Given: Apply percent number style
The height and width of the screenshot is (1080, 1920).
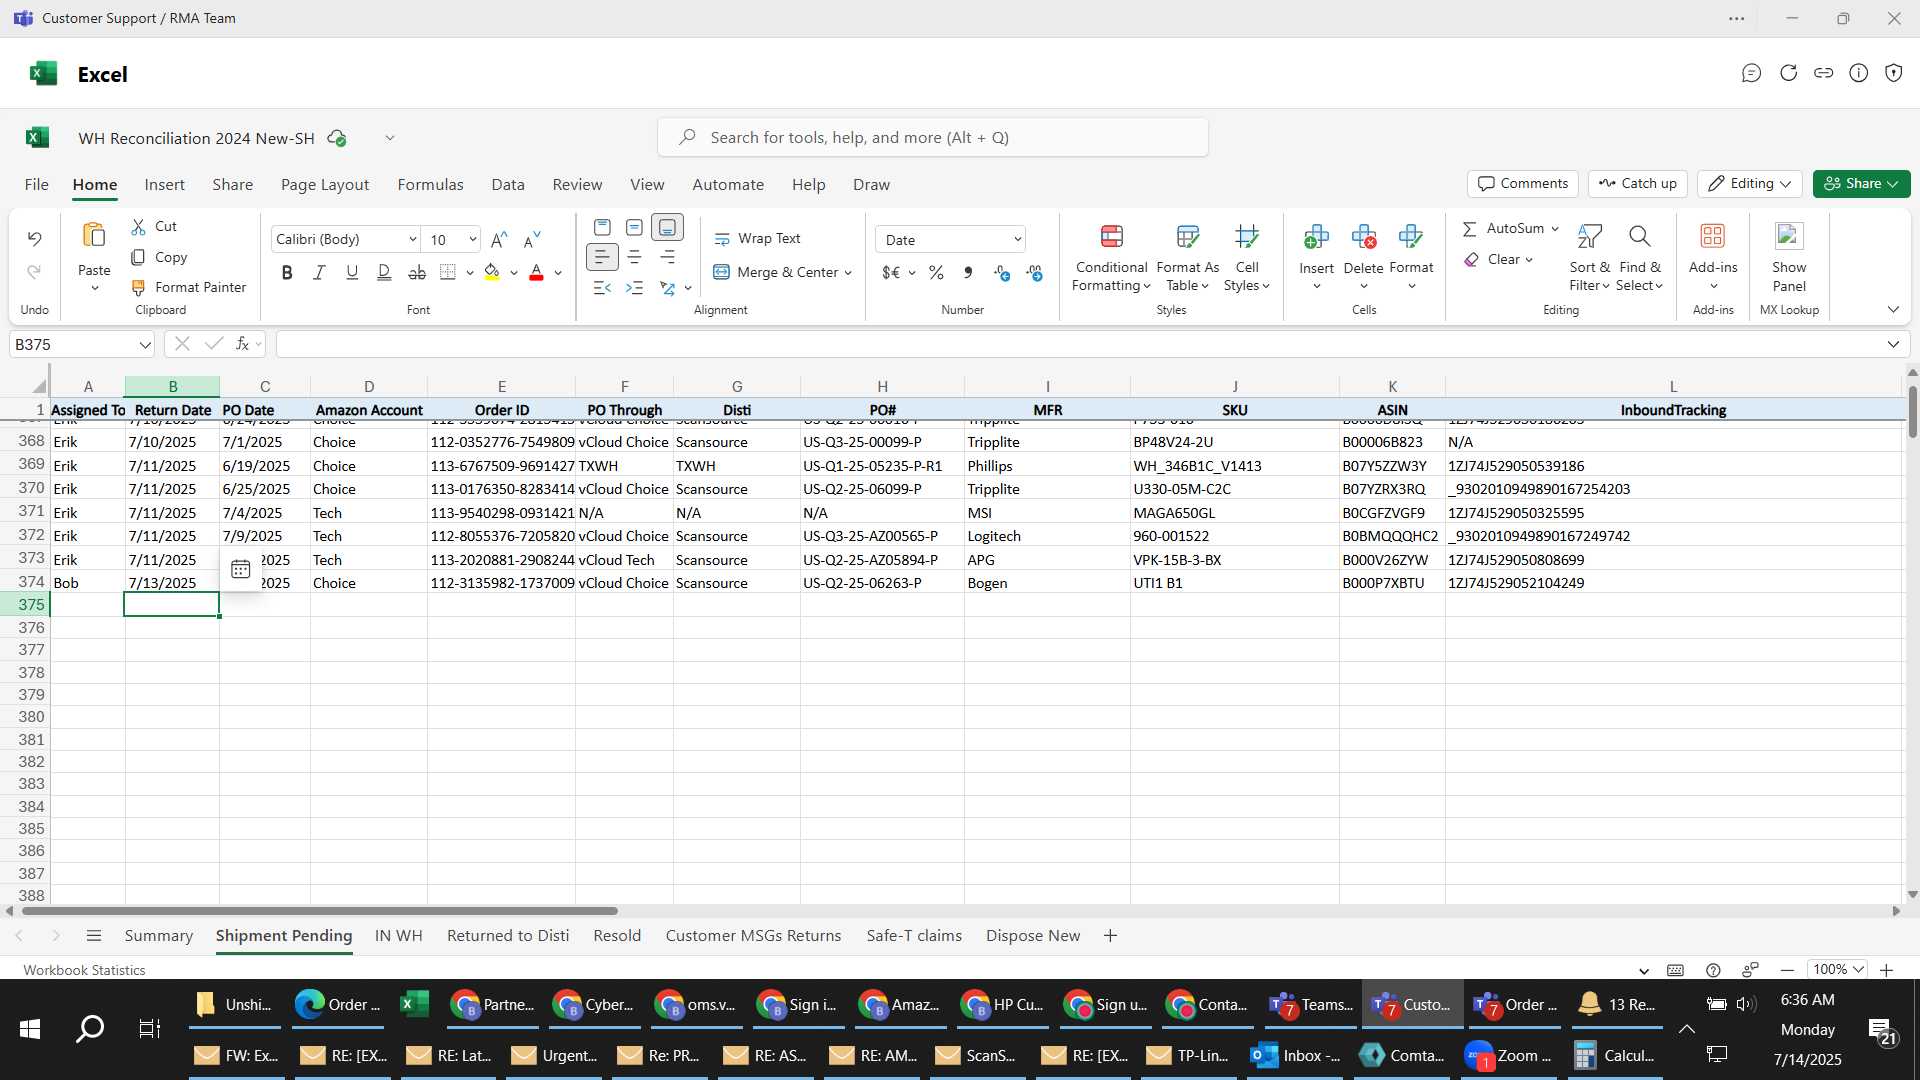Looking at the screenshot, I should (x=936, y=273).
